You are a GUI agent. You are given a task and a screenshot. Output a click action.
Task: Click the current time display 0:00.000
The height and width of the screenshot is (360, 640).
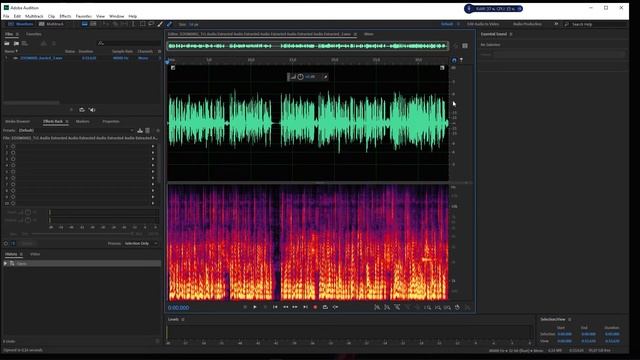click(178, 308)
